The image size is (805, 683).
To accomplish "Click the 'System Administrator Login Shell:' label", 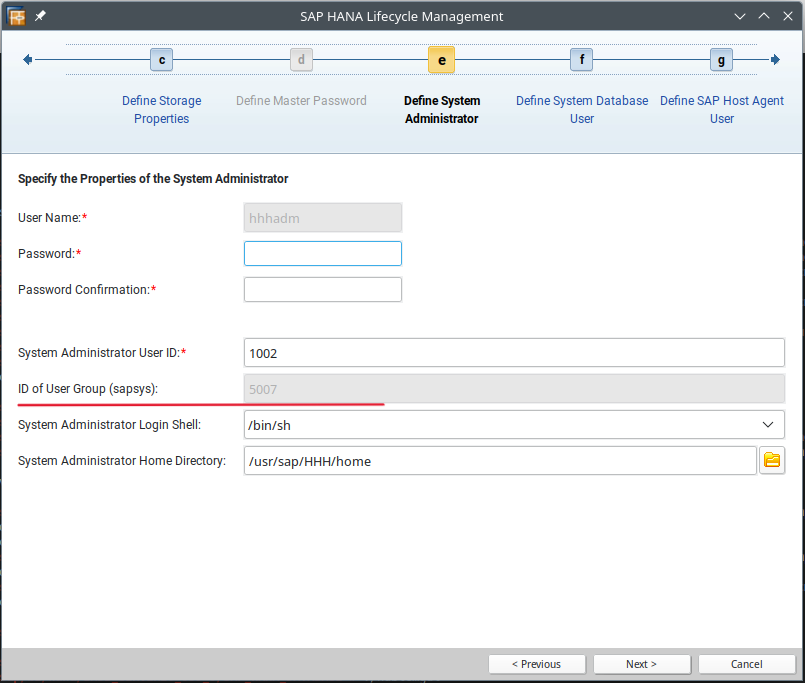I will (109, 425).
